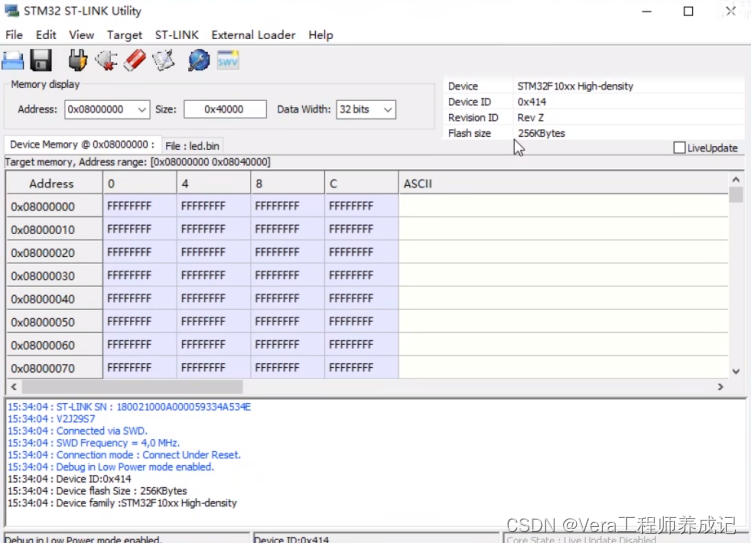Click the column header labeled 4
This screenshot has height=544, width=752.
[x=213, y=184]
